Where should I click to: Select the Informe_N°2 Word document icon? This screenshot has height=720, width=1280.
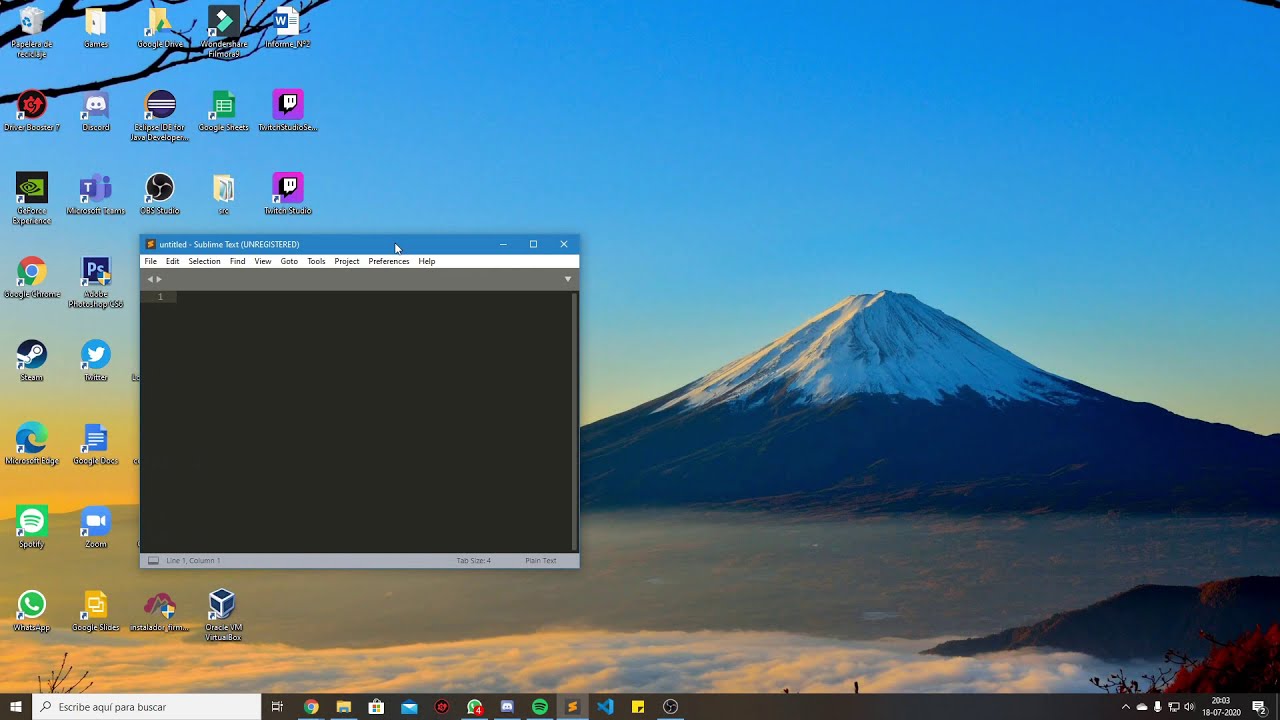287,28
